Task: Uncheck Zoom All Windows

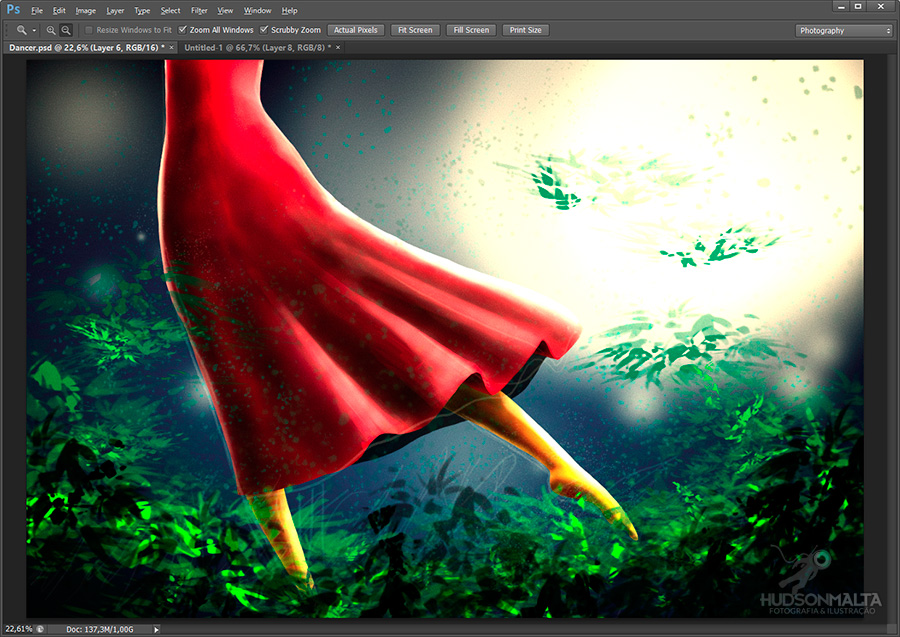Action: (183, 30)
